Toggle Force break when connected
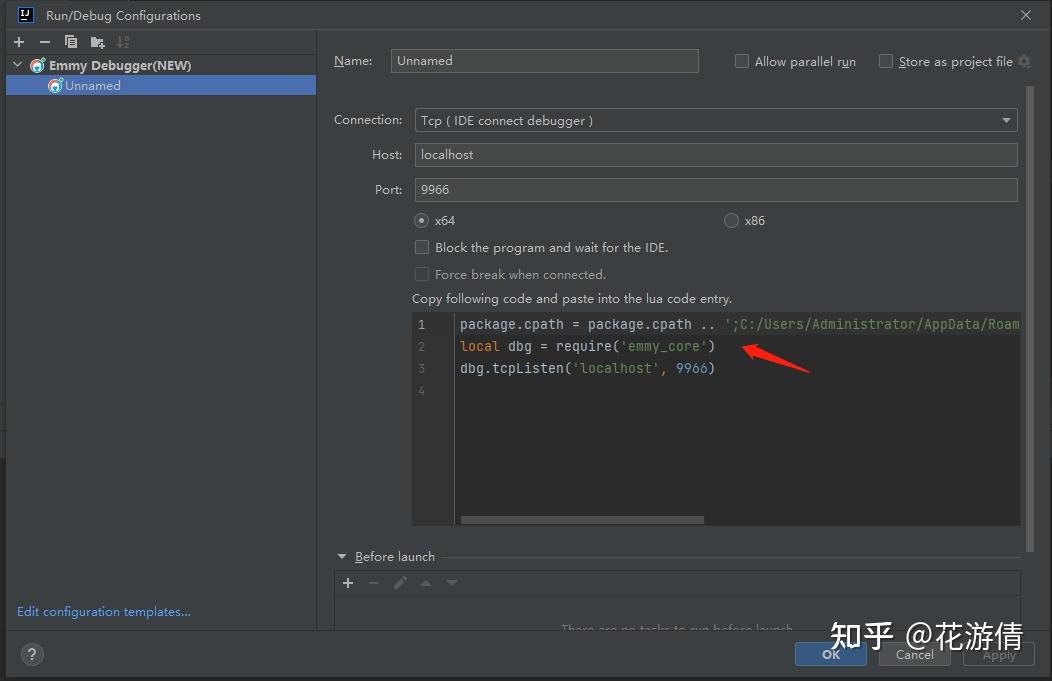 point(421,274)
